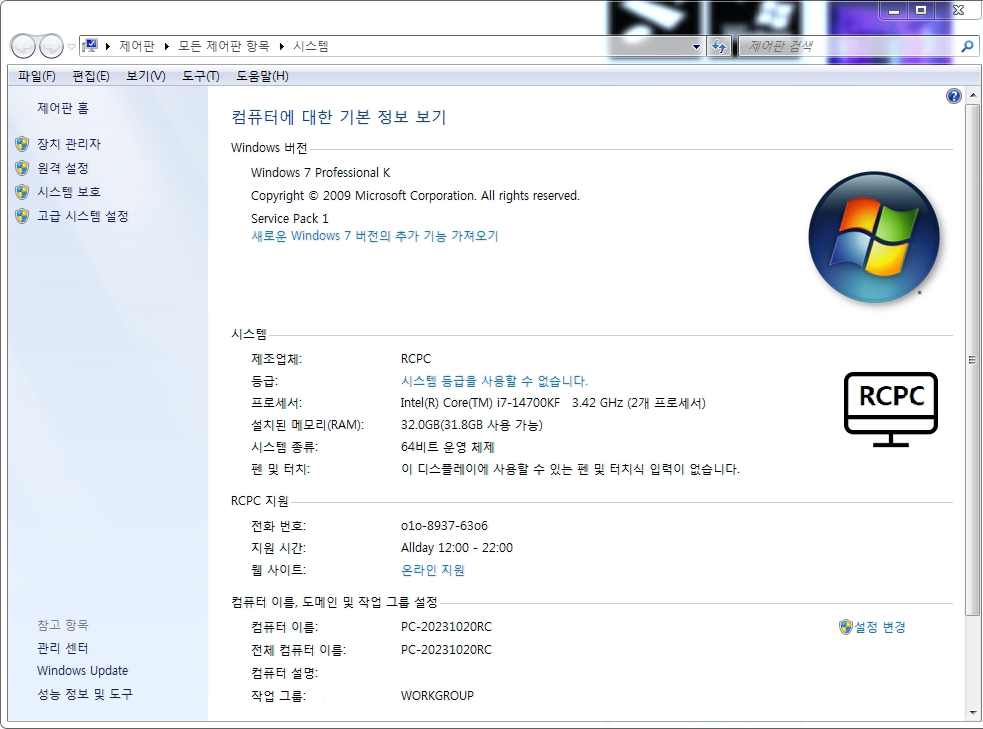Open 시스템 등급을 사용할 수 없습니다 link
983x729 pixels.
(x=494, y=380)
